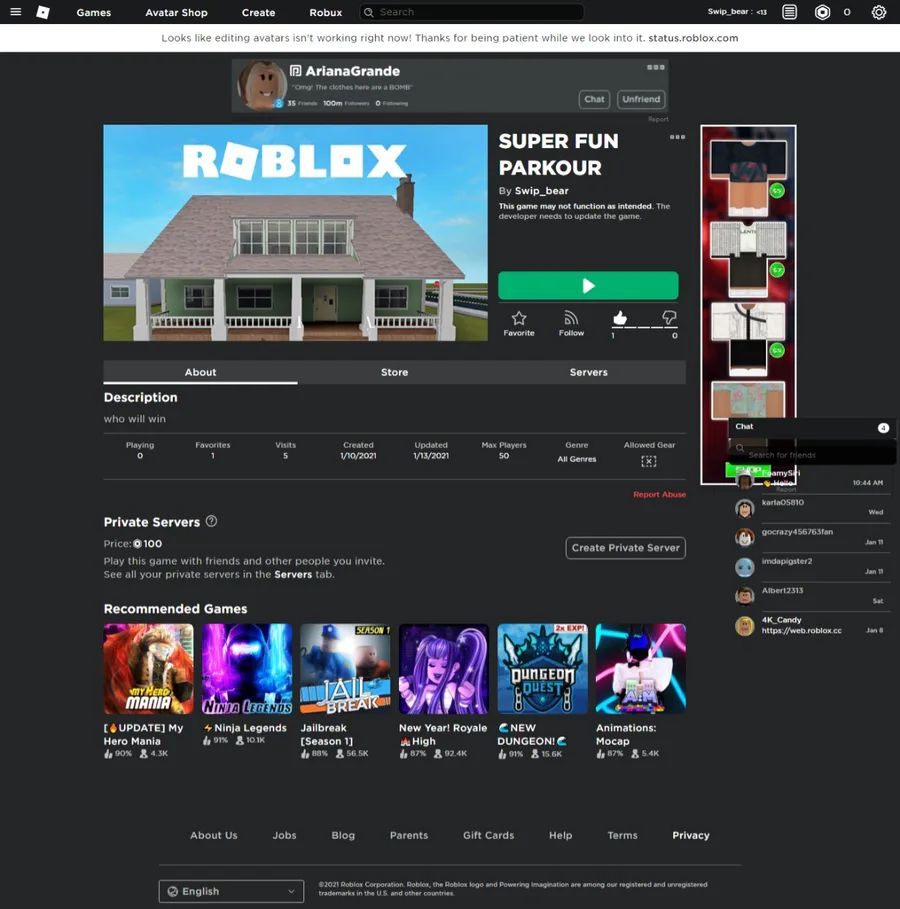Click ArianaGrande's avatar picture
The width and height of the screenshot is (900, 909).
point(262,85)
